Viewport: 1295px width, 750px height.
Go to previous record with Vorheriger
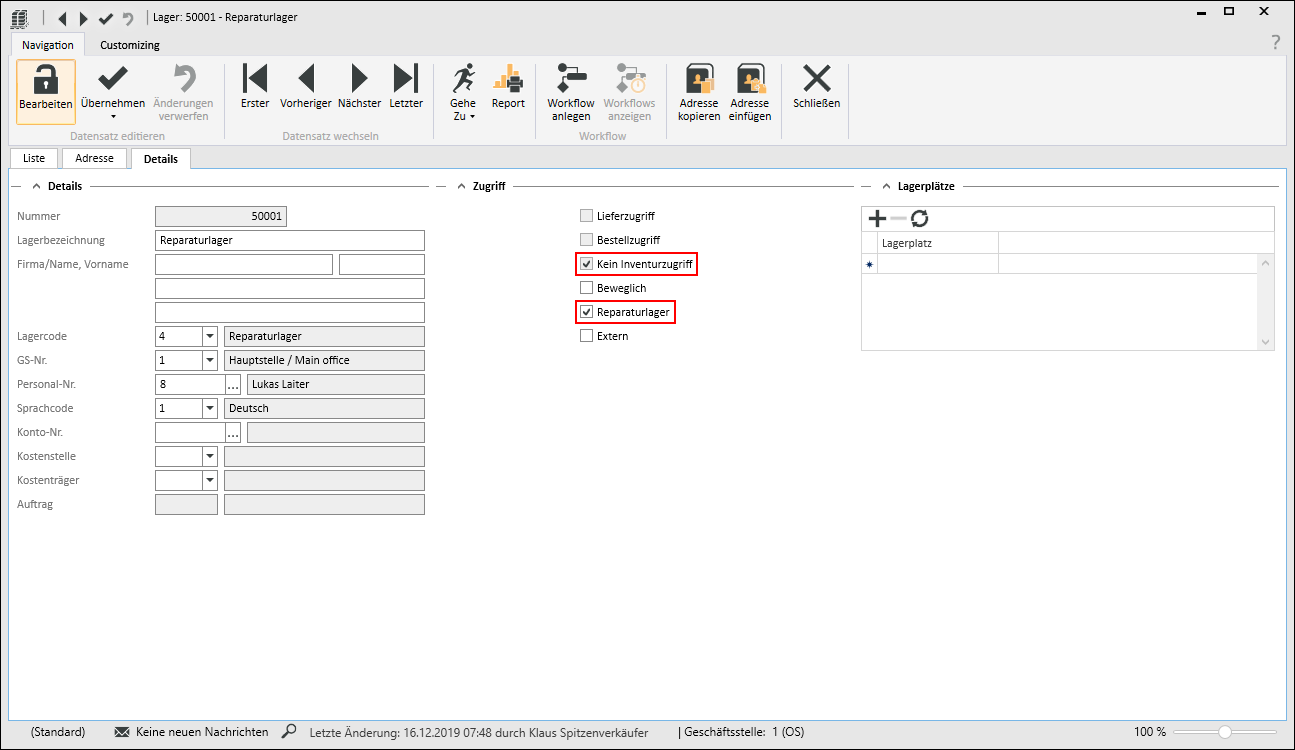pos(306,80)
